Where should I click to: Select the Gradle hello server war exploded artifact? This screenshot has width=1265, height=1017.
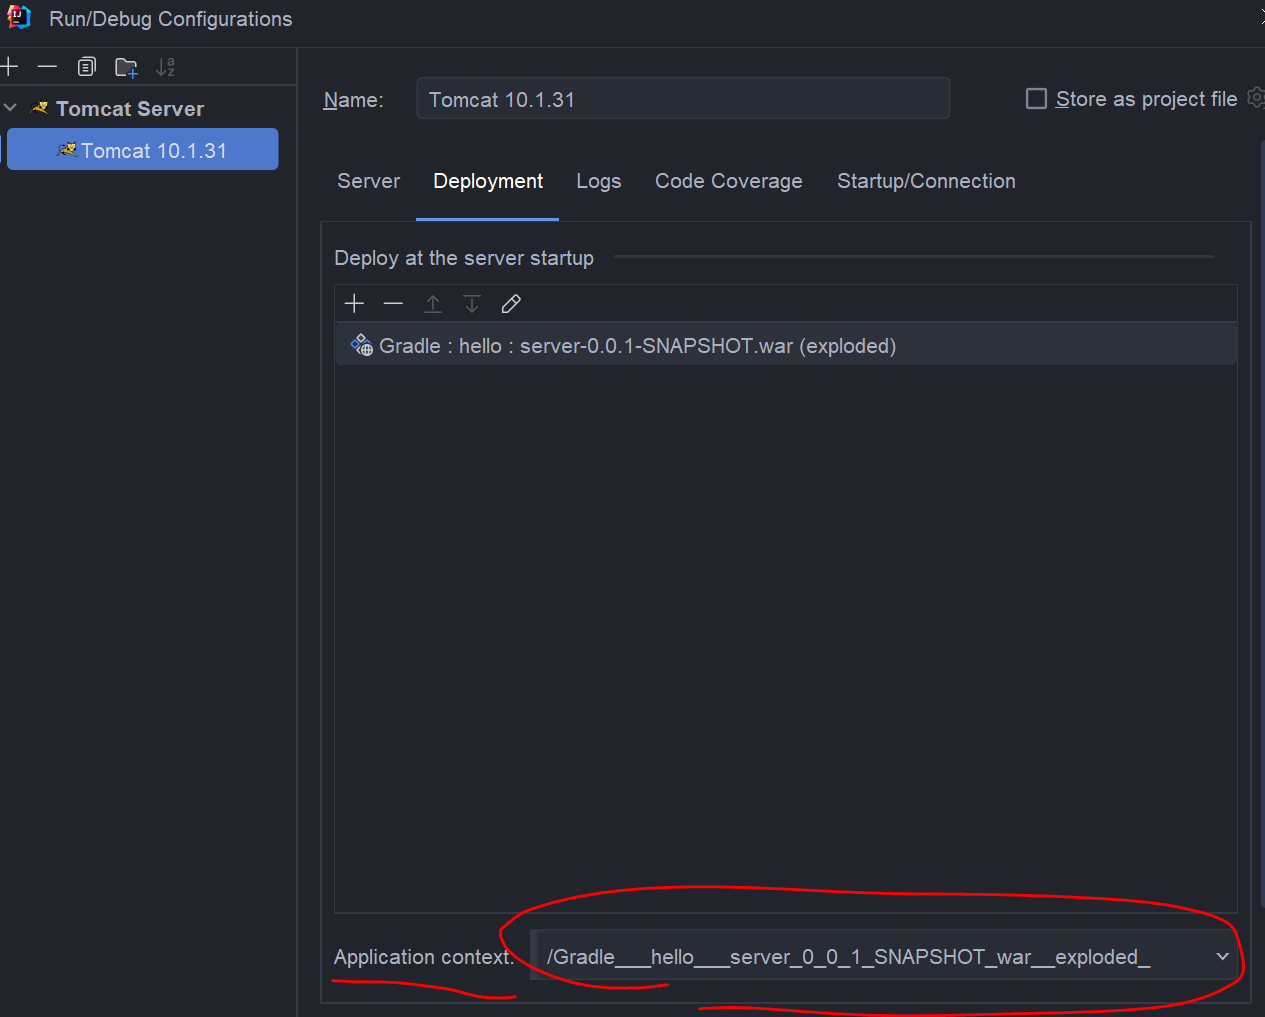click(786, 345)
